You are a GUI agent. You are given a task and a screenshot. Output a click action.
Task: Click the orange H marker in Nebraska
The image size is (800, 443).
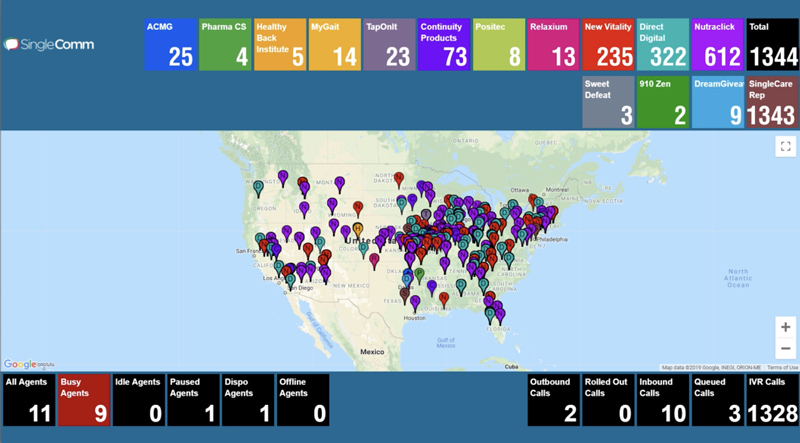(x=358, y=230)
